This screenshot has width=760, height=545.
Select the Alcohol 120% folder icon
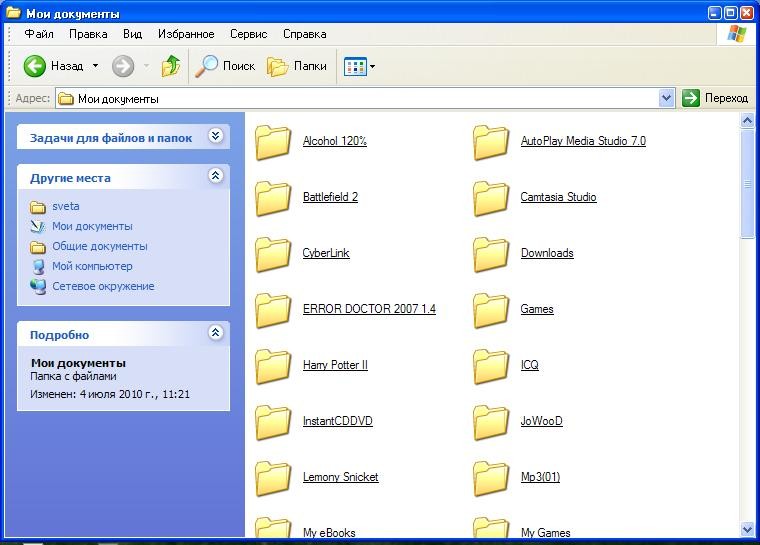273,142
